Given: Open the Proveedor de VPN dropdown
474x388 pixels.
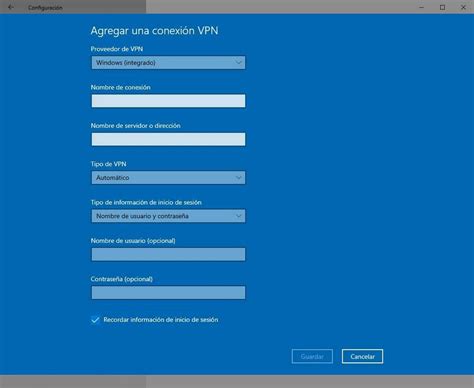Looking at the screenshot, I should pos(168,63).
